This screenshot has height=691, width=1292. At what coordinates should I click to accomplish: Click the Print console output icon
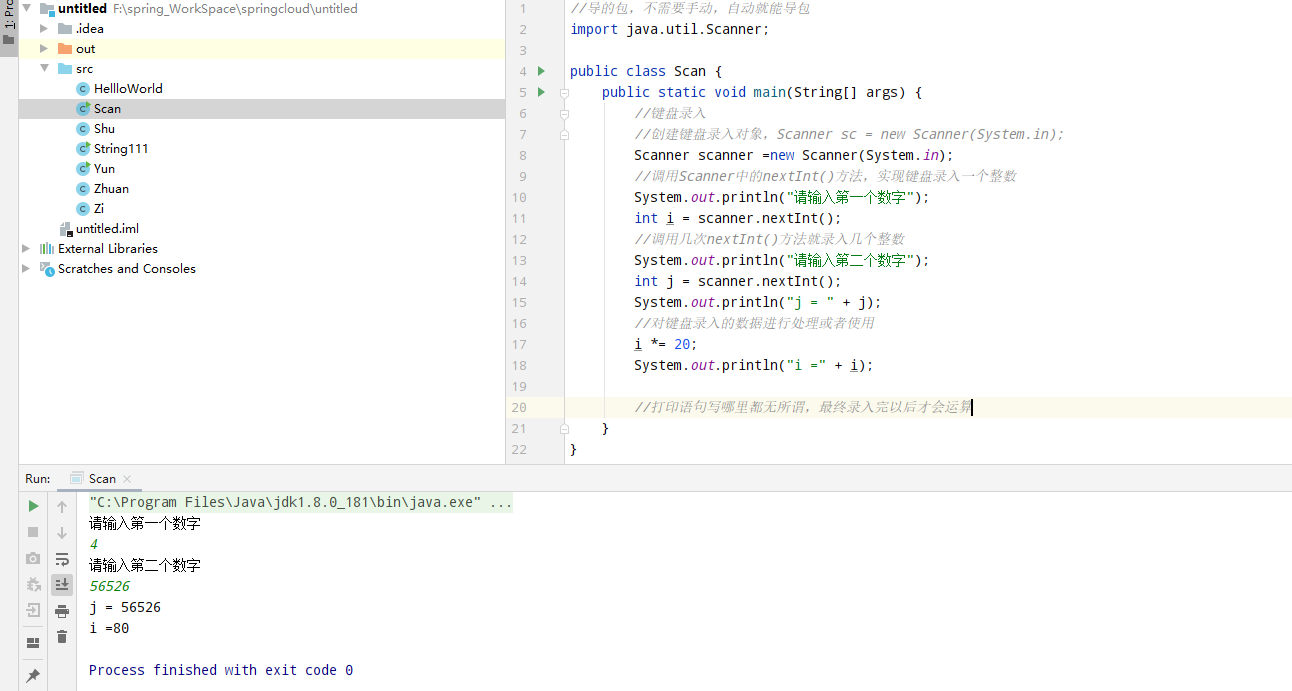tap(62, 611)
